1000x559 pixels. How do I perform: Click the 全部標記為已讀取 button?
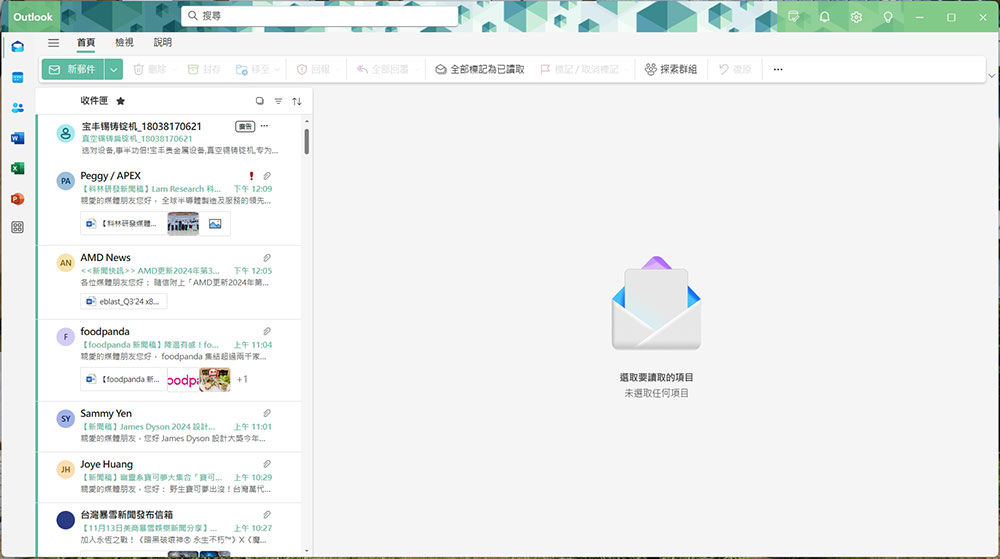tap(479, 69)
